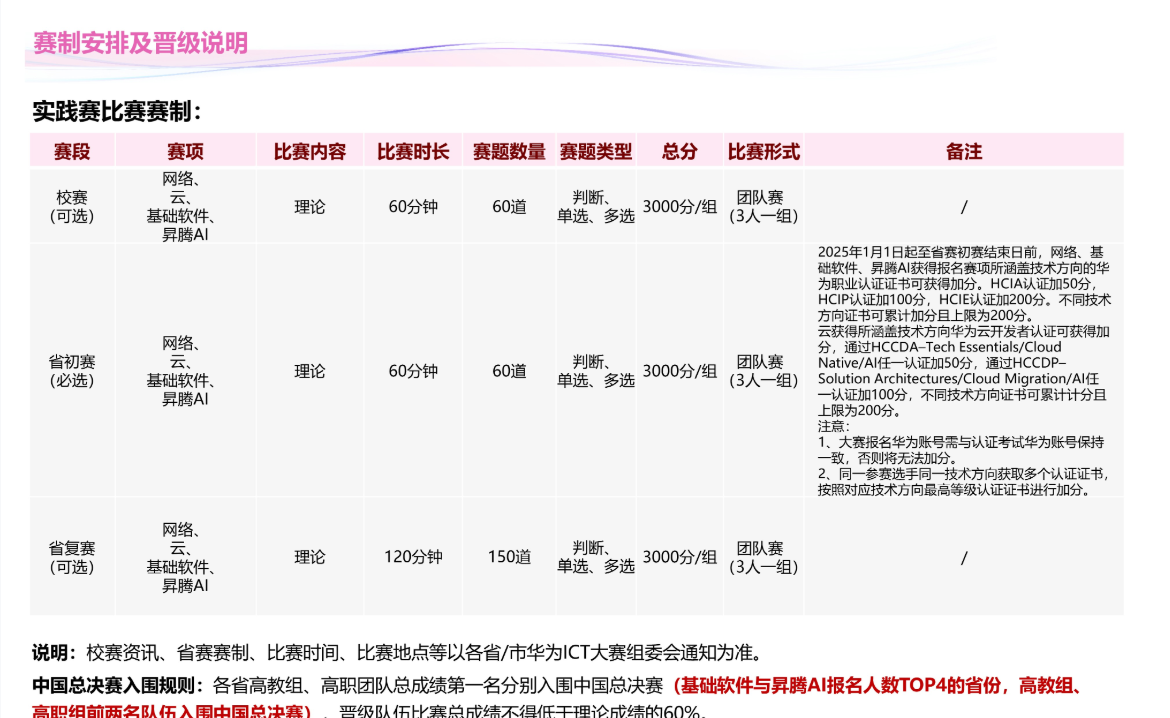Select the 赛段 column header
The width and height of the screenshot is (1170, 718).
click(x=72, y=151)
